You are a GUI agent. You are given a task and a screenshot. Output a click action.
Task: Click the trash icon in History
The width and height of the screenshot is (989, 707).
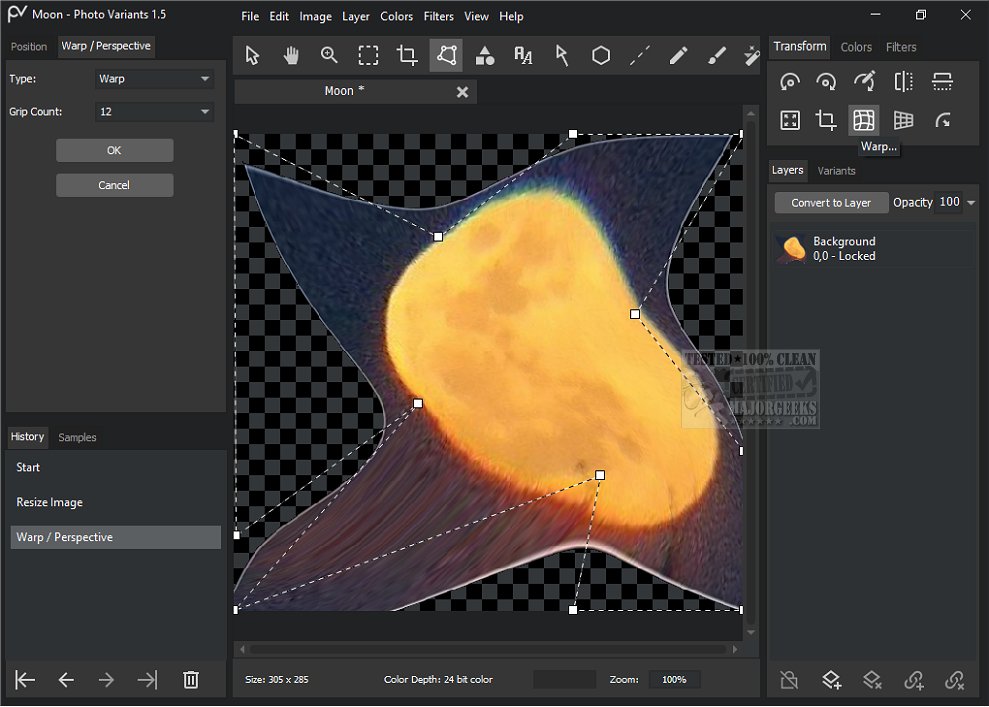pos(190,680)
